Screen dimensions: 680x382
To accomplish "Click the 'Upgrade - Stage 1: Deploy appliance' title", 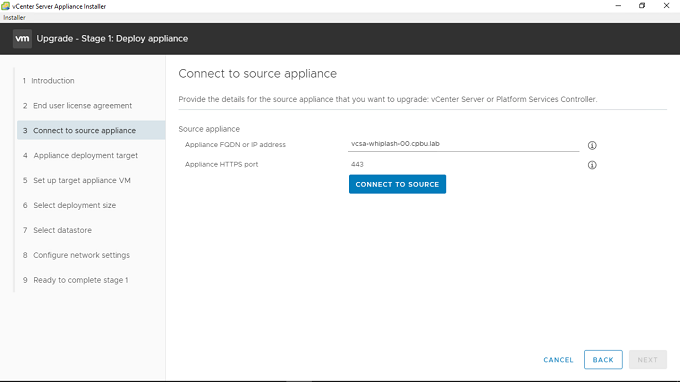I will point(112,39).
